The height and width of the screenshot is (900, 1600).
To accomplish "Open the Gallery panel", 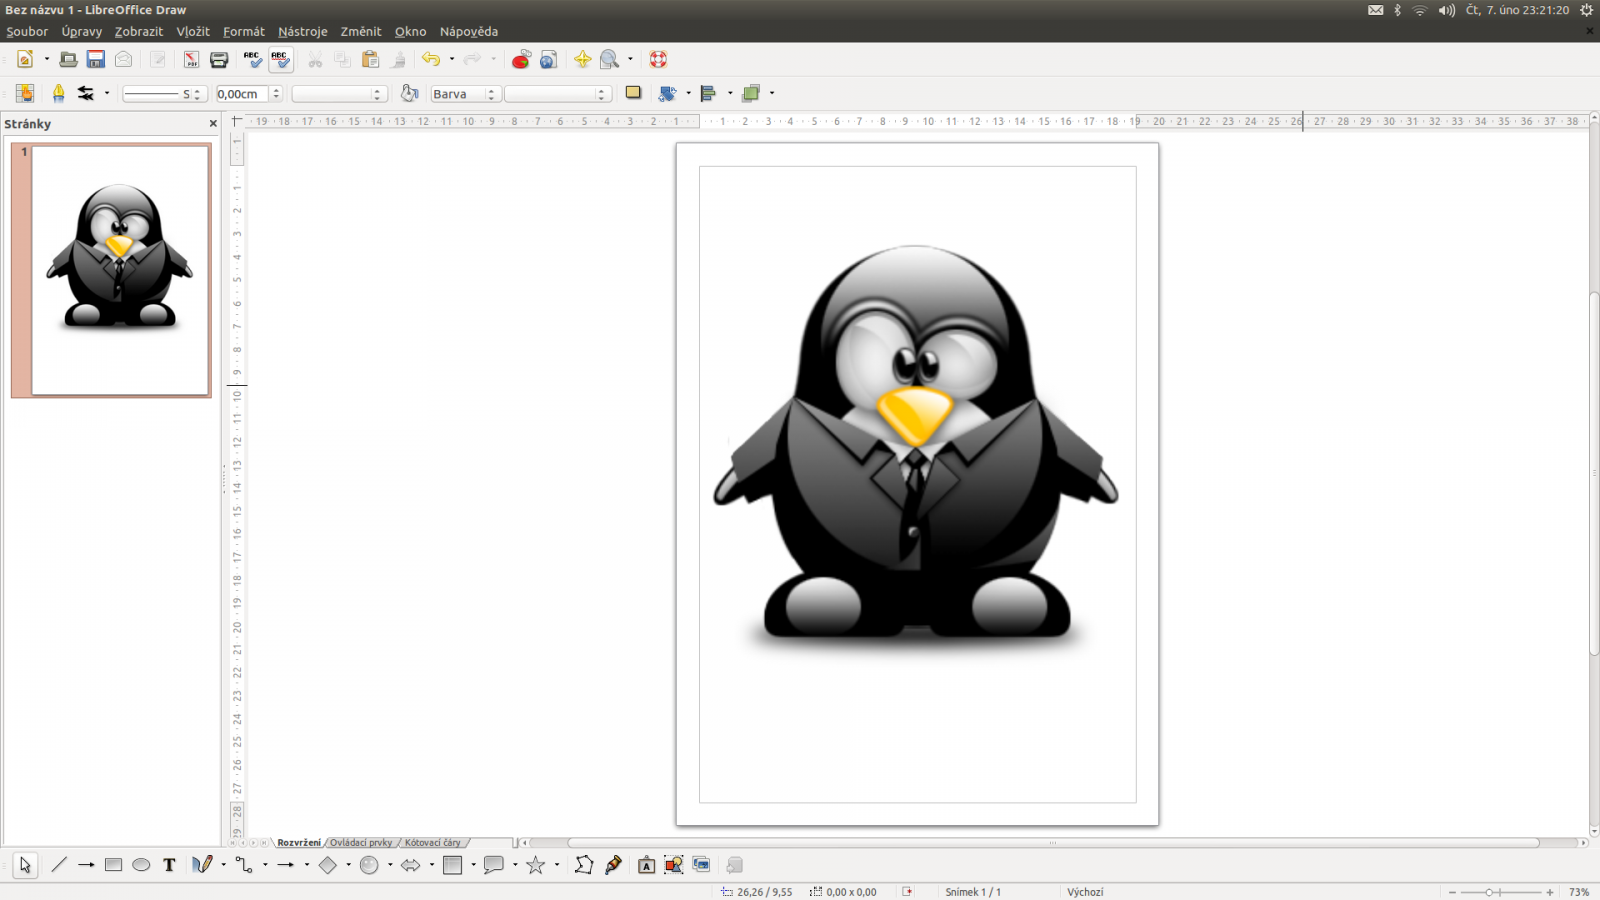I will coord(700,865).
